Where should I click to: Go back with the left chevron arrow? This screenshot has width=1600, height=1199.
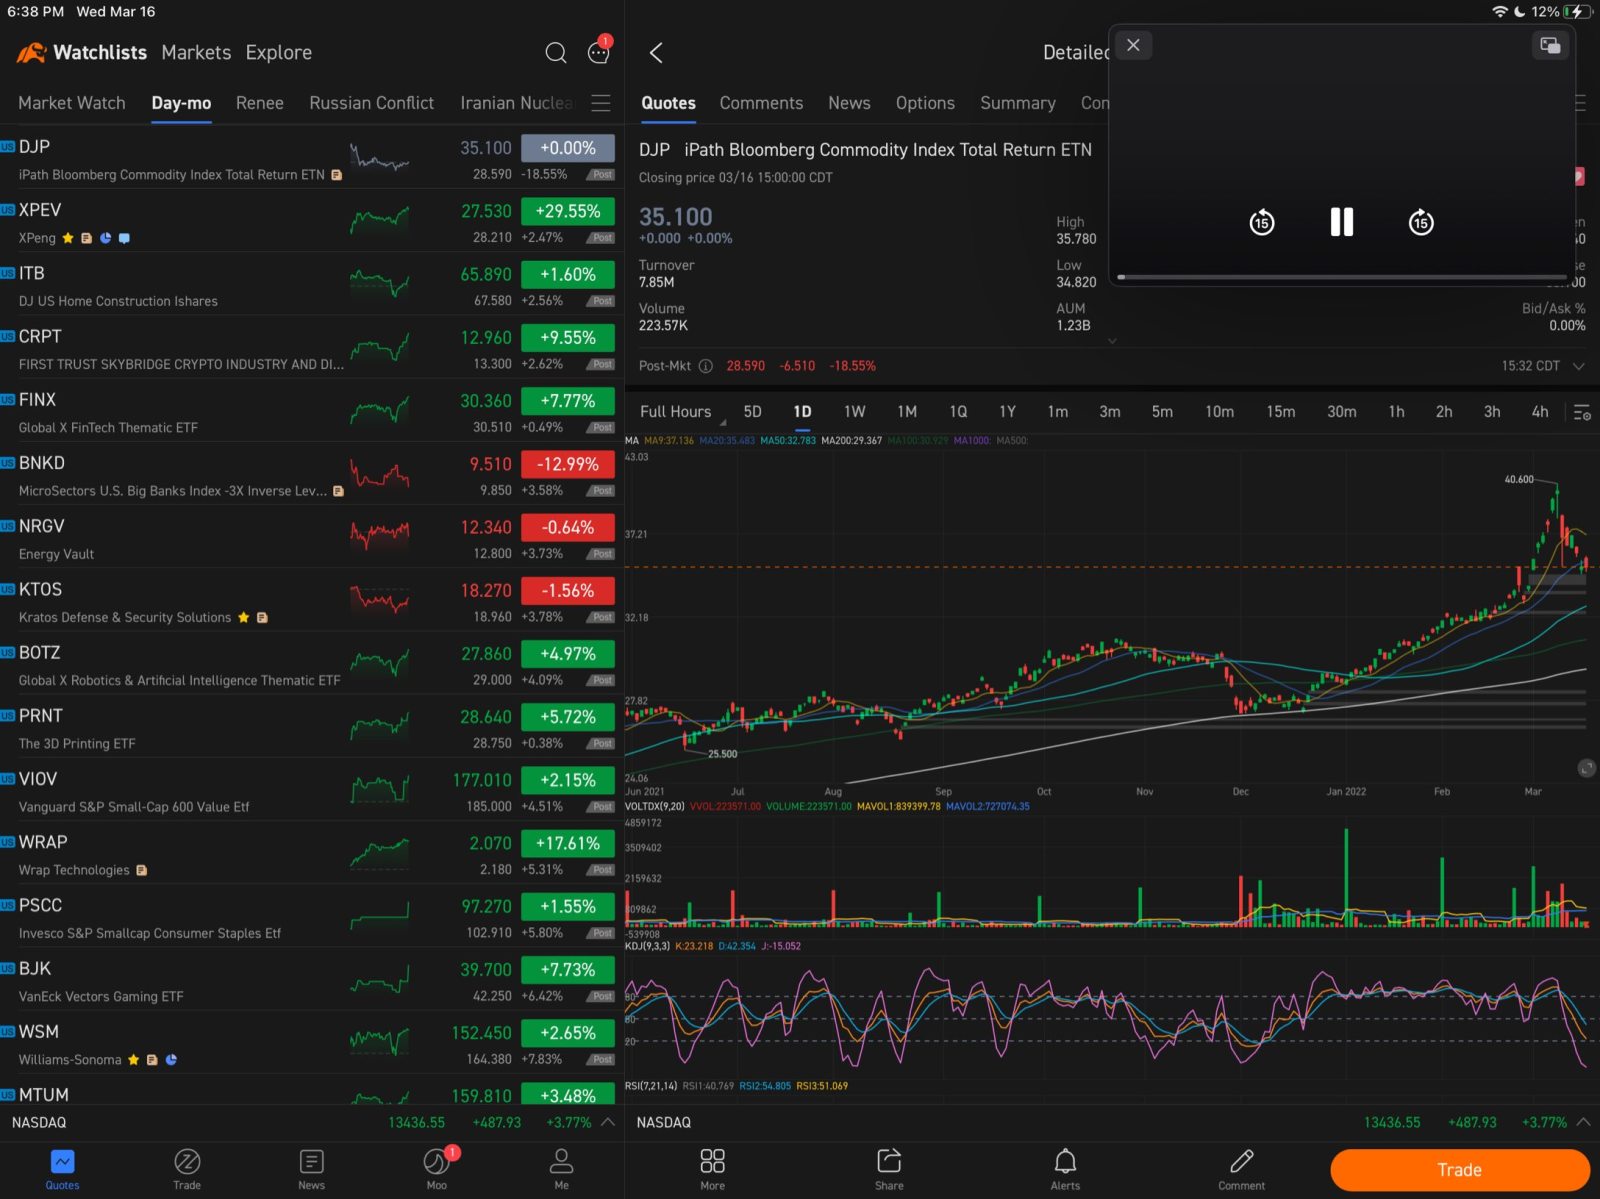click(x=656, y=53)
